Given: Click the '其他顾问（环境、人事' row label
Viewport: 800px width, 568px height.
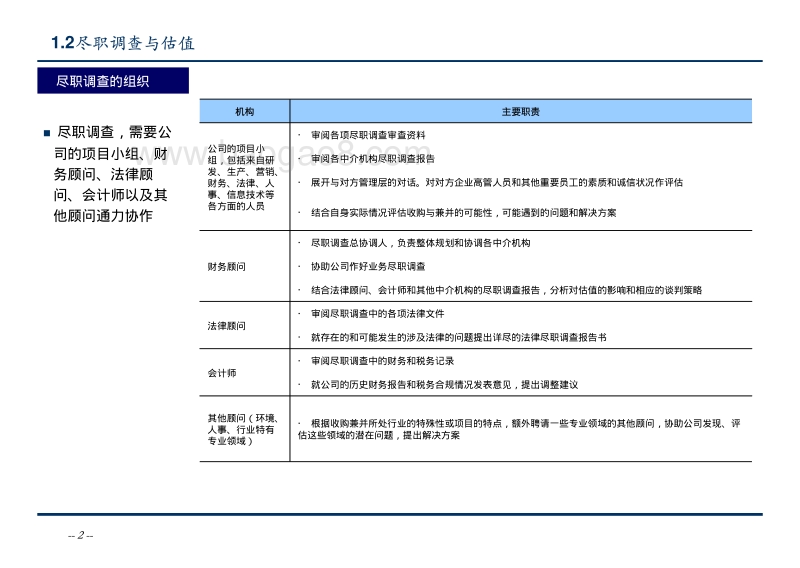Looking at the screenshot, I should (x=242, y=429).
